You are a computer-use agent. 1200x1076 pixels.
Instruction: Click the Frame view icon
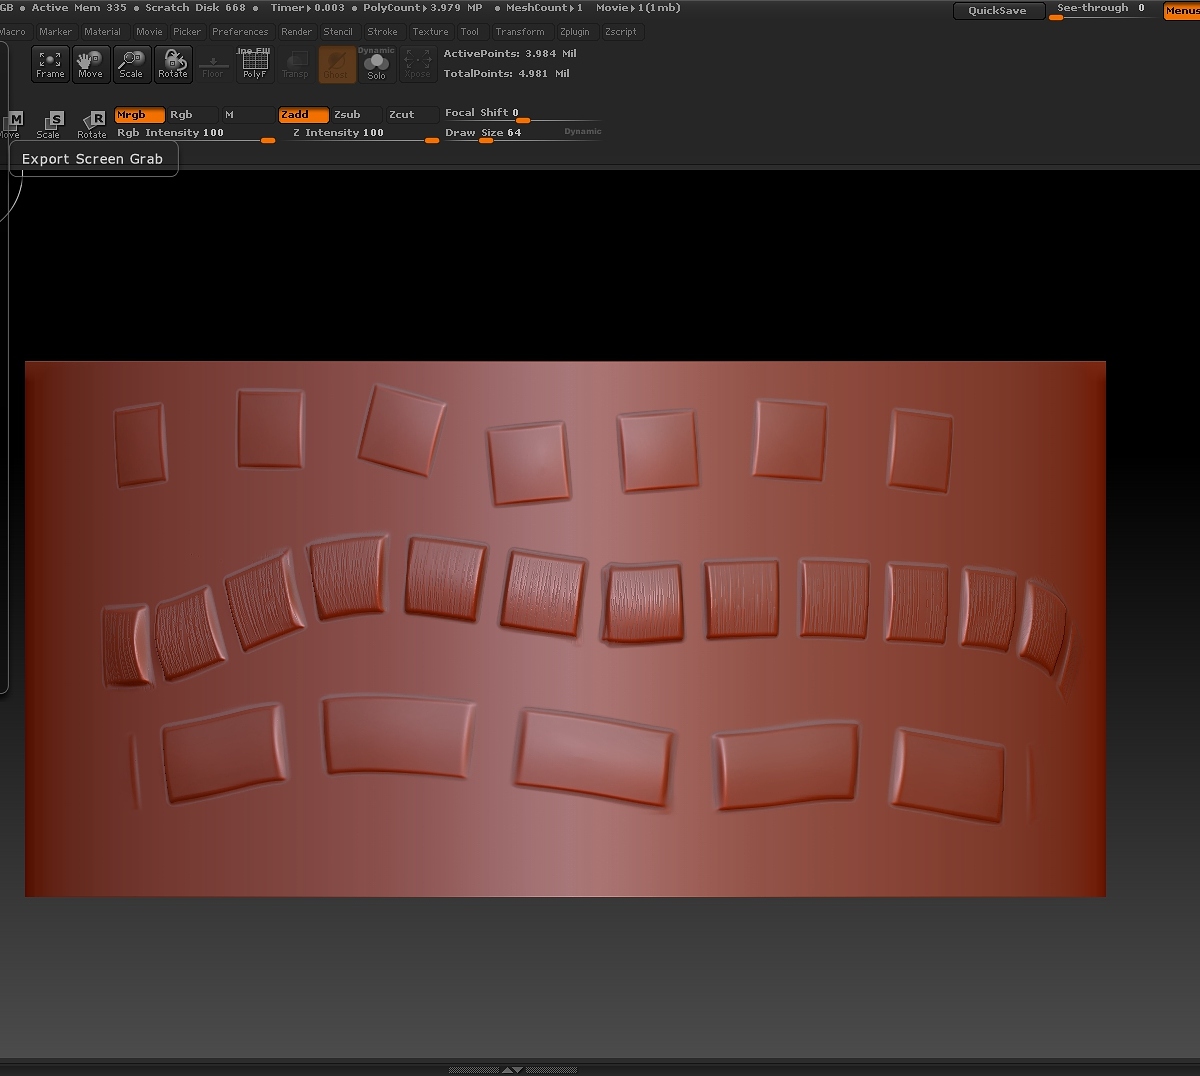click(50, 64)
